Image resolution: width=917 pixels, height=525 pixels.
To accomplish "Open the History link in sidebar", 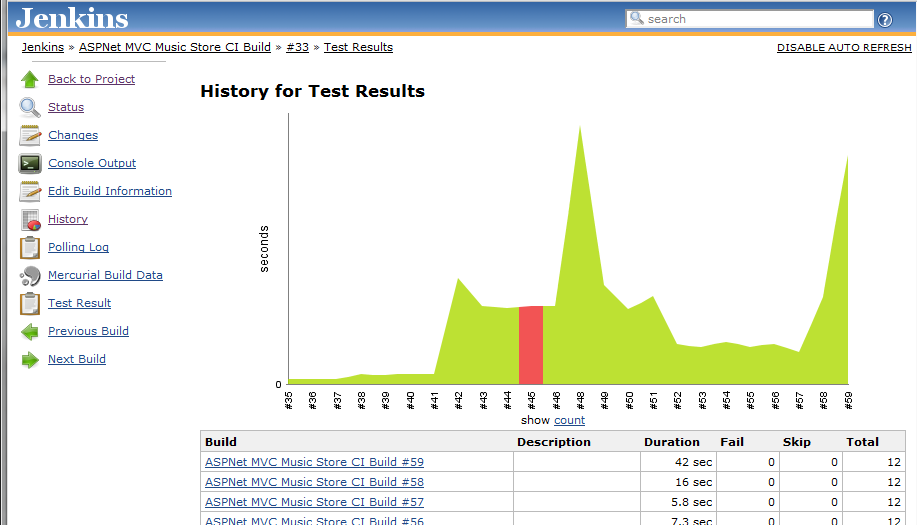I will click(x=68, y=219).
